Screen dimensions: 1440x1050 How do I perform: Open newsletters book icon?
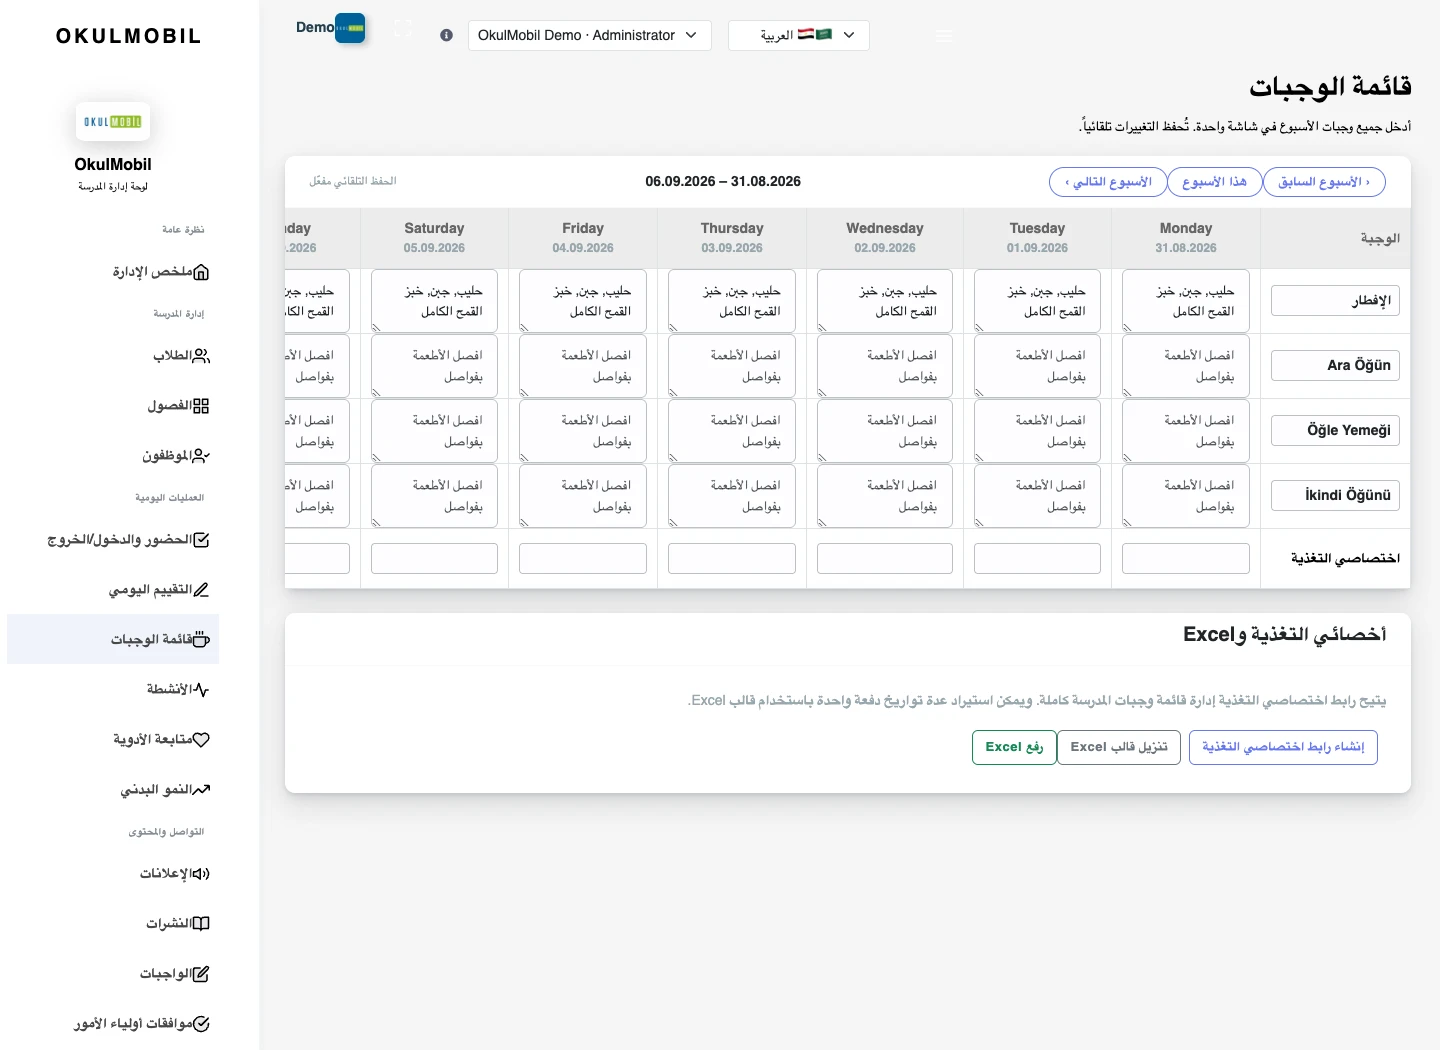point(201,924)
